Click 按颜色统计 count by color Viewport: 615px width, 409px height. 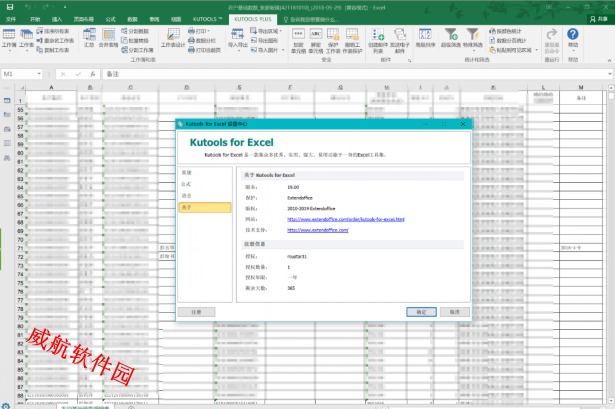tap(505, 31)
